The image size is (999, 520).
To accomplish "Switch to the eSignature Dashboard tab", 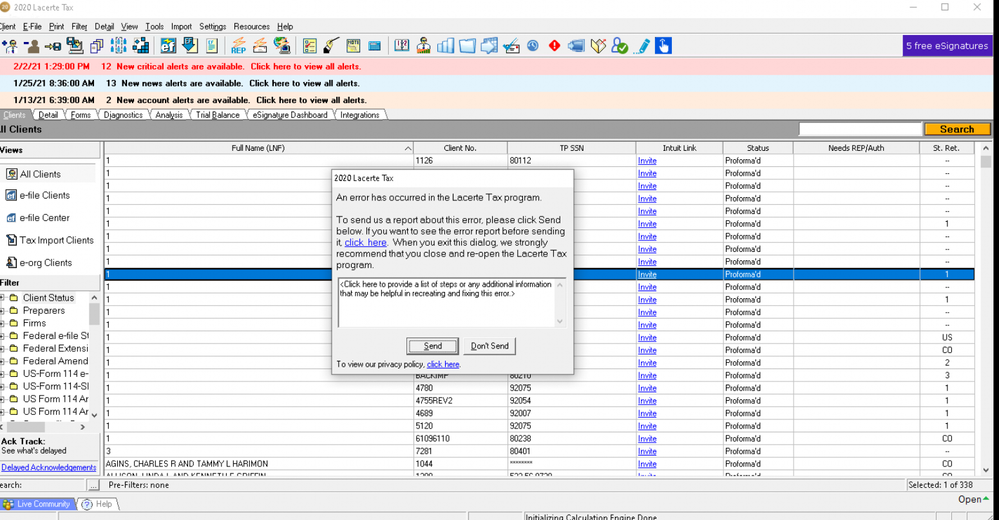I will [x=290, y=115].
